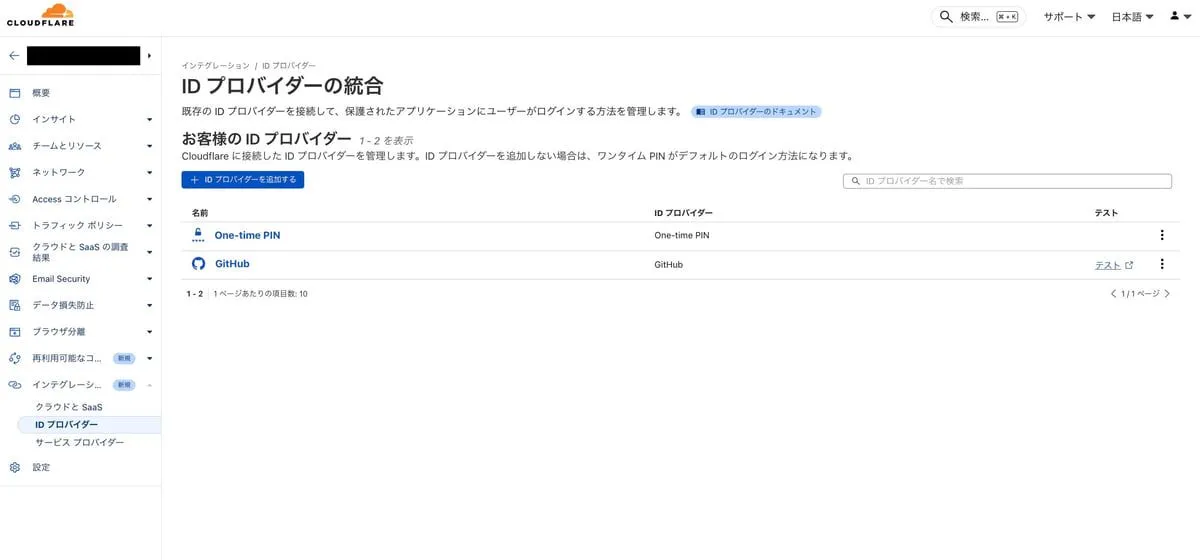Open the user account icon menu

pos(1180,17)
